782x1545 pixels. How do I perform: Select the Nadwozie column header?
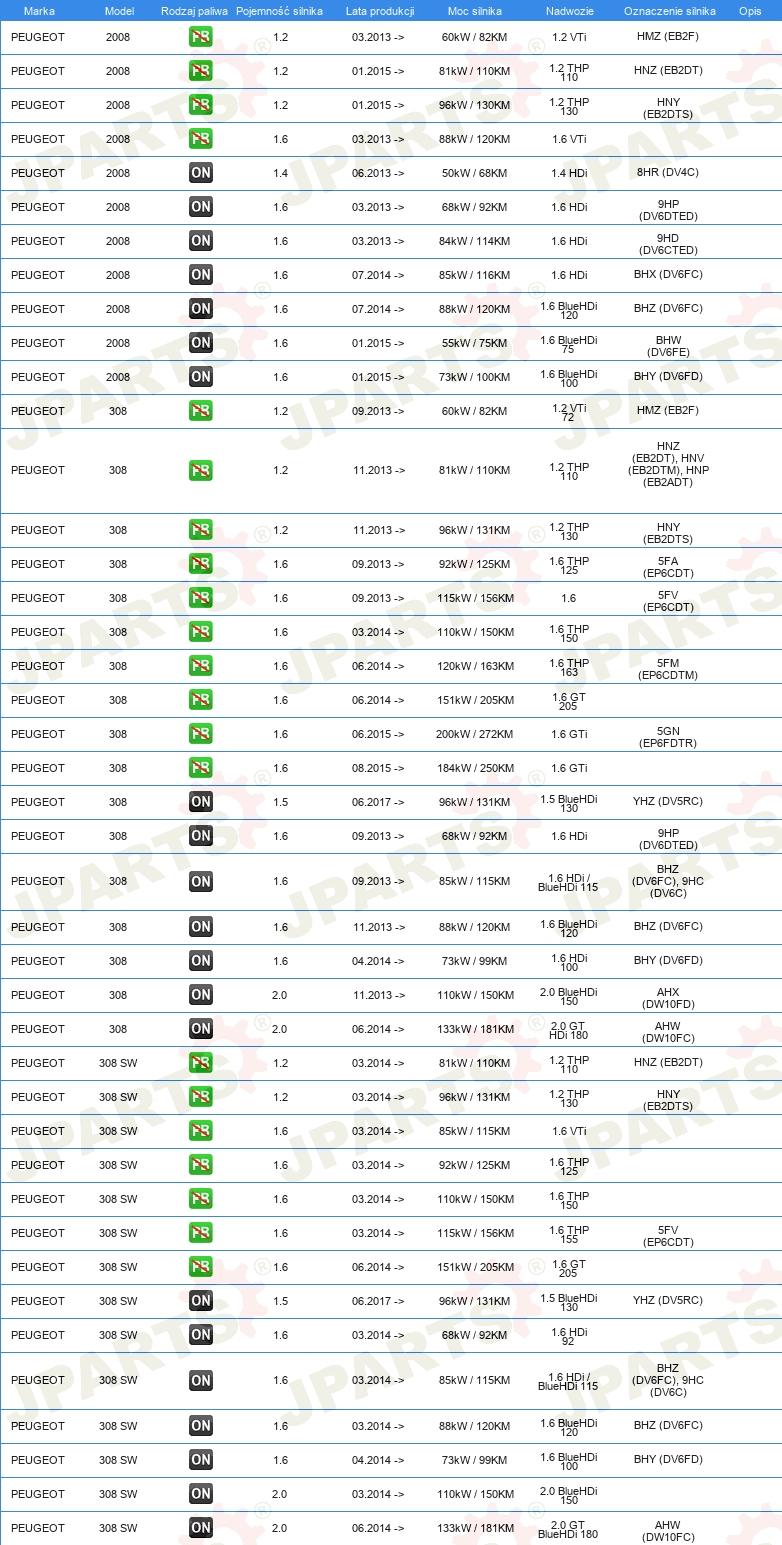(x=569, y=10)
